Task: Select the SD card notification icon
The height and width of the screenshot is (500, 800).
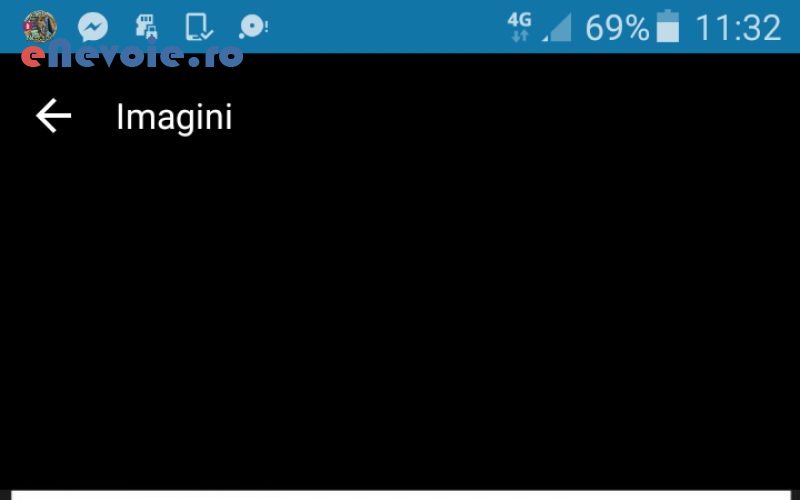Action: (x=147, y=27)
